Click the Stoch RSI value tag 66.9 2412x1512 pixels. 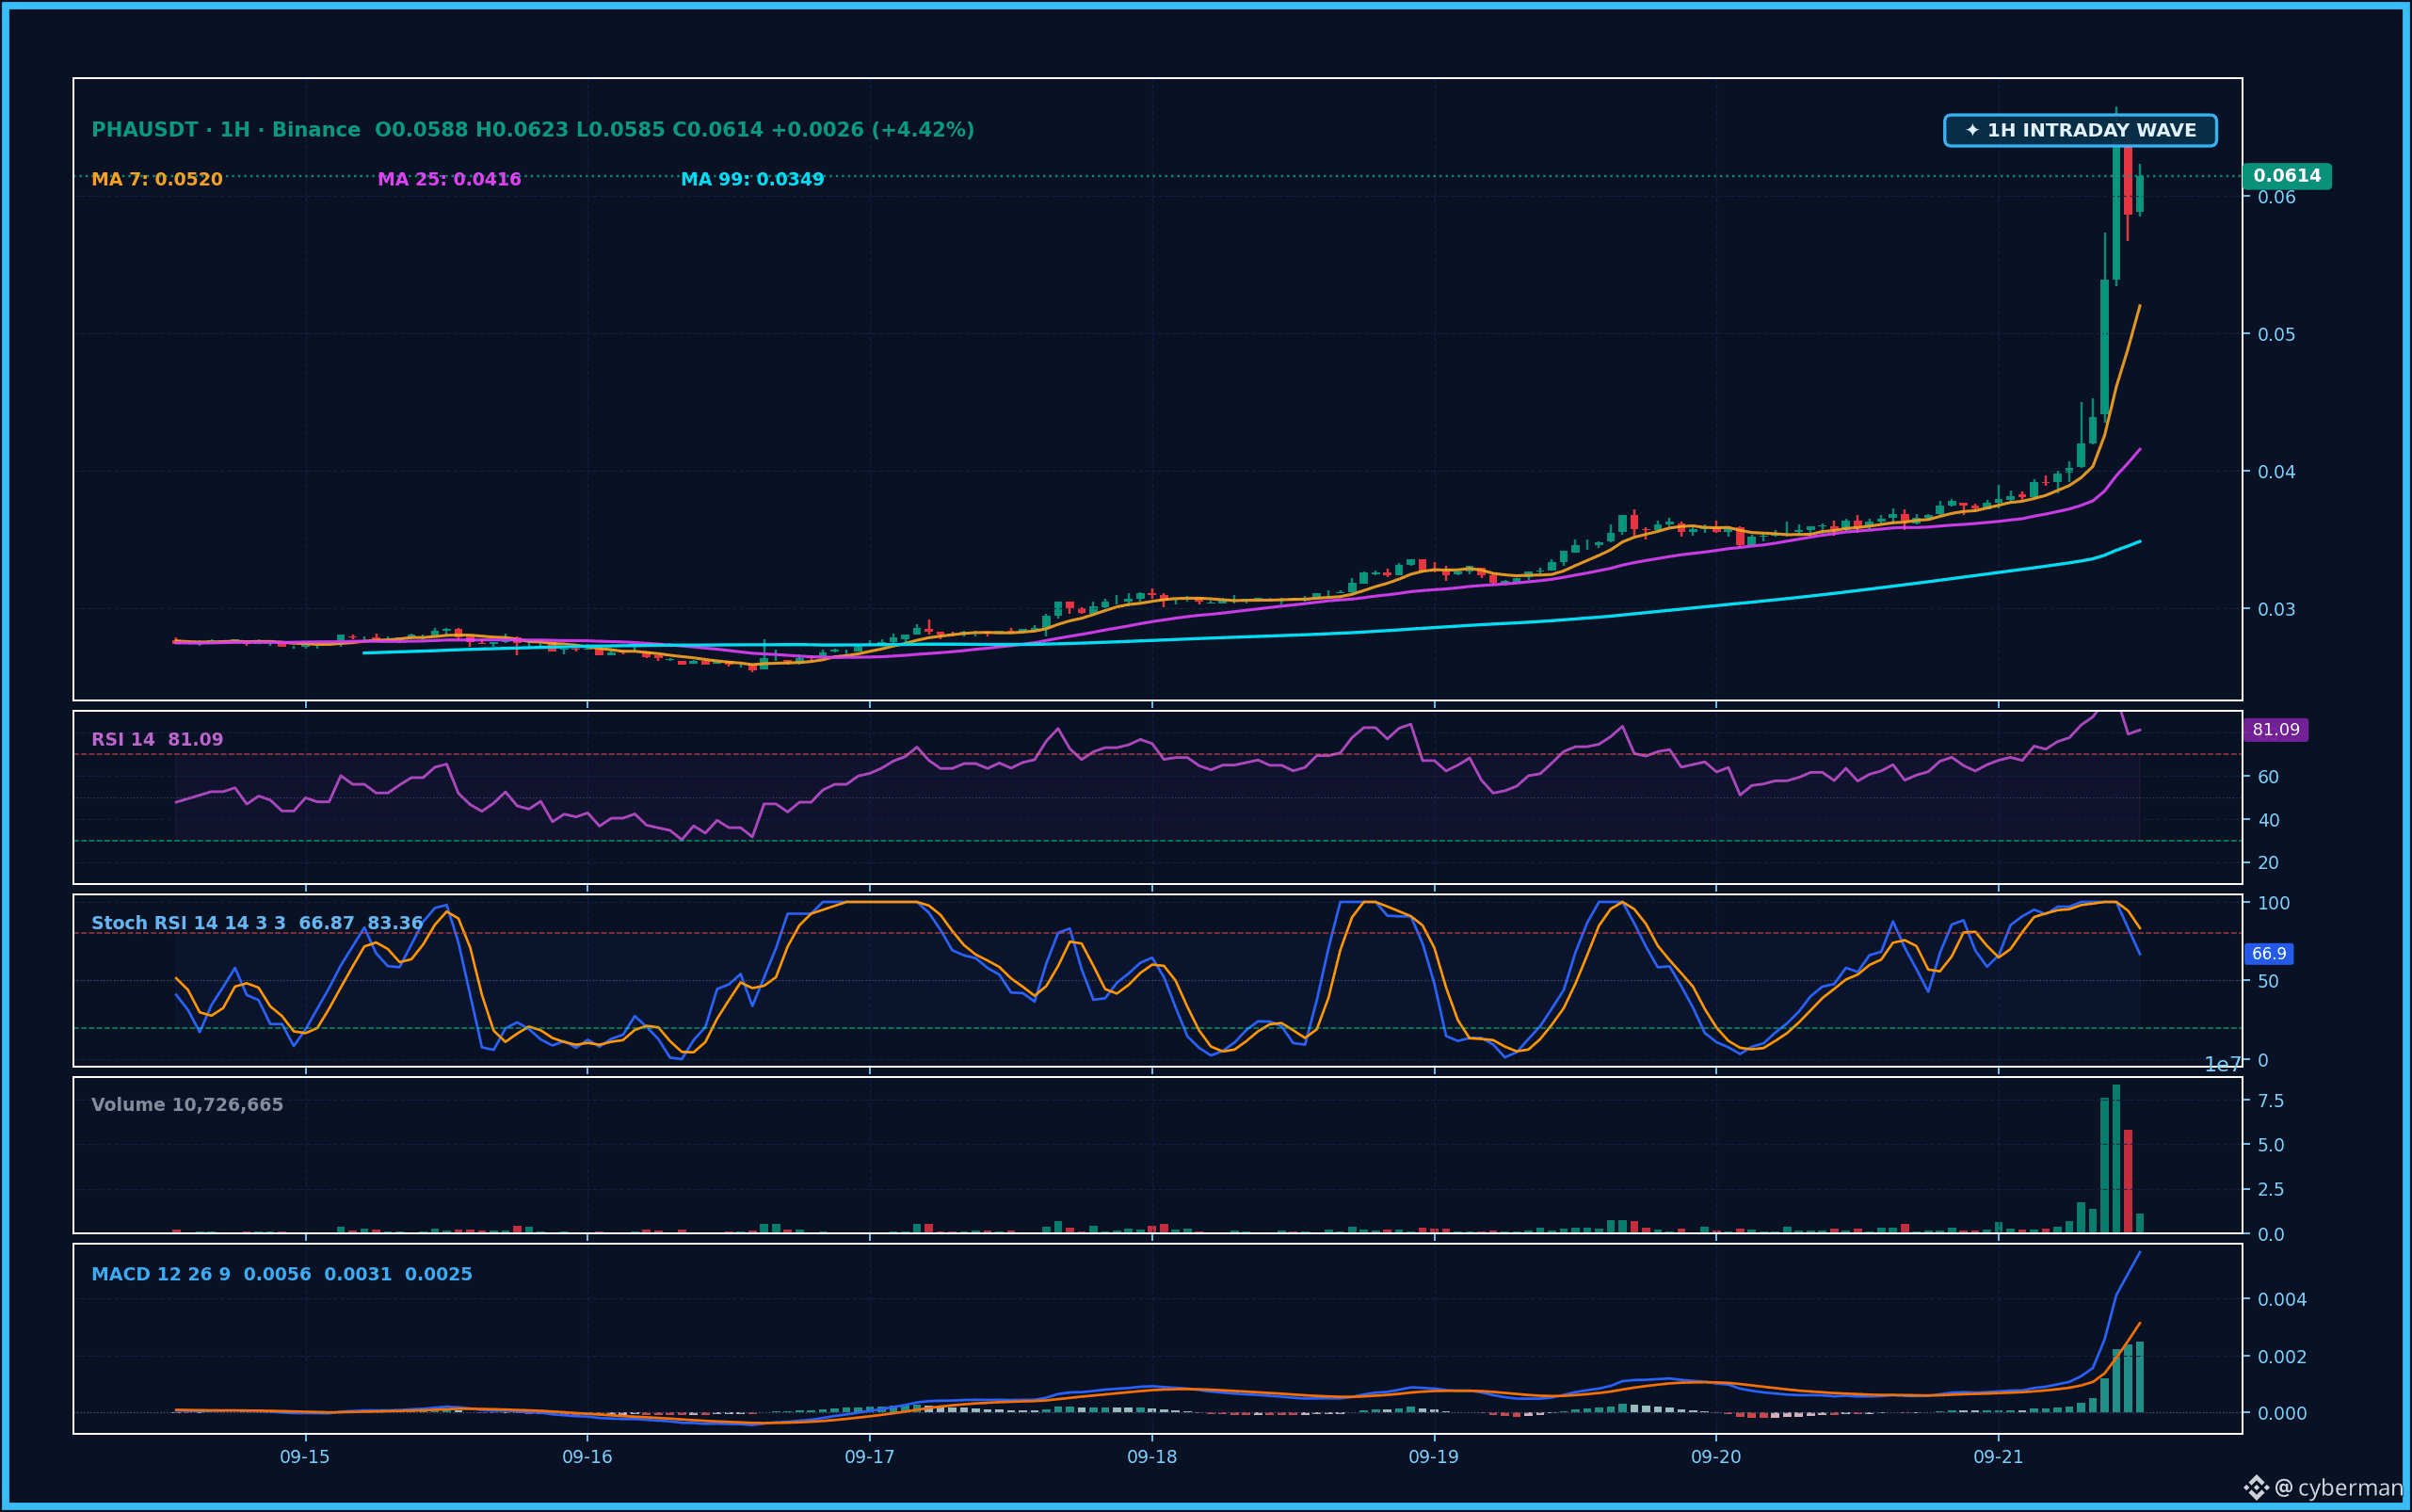click(2268, 954)
